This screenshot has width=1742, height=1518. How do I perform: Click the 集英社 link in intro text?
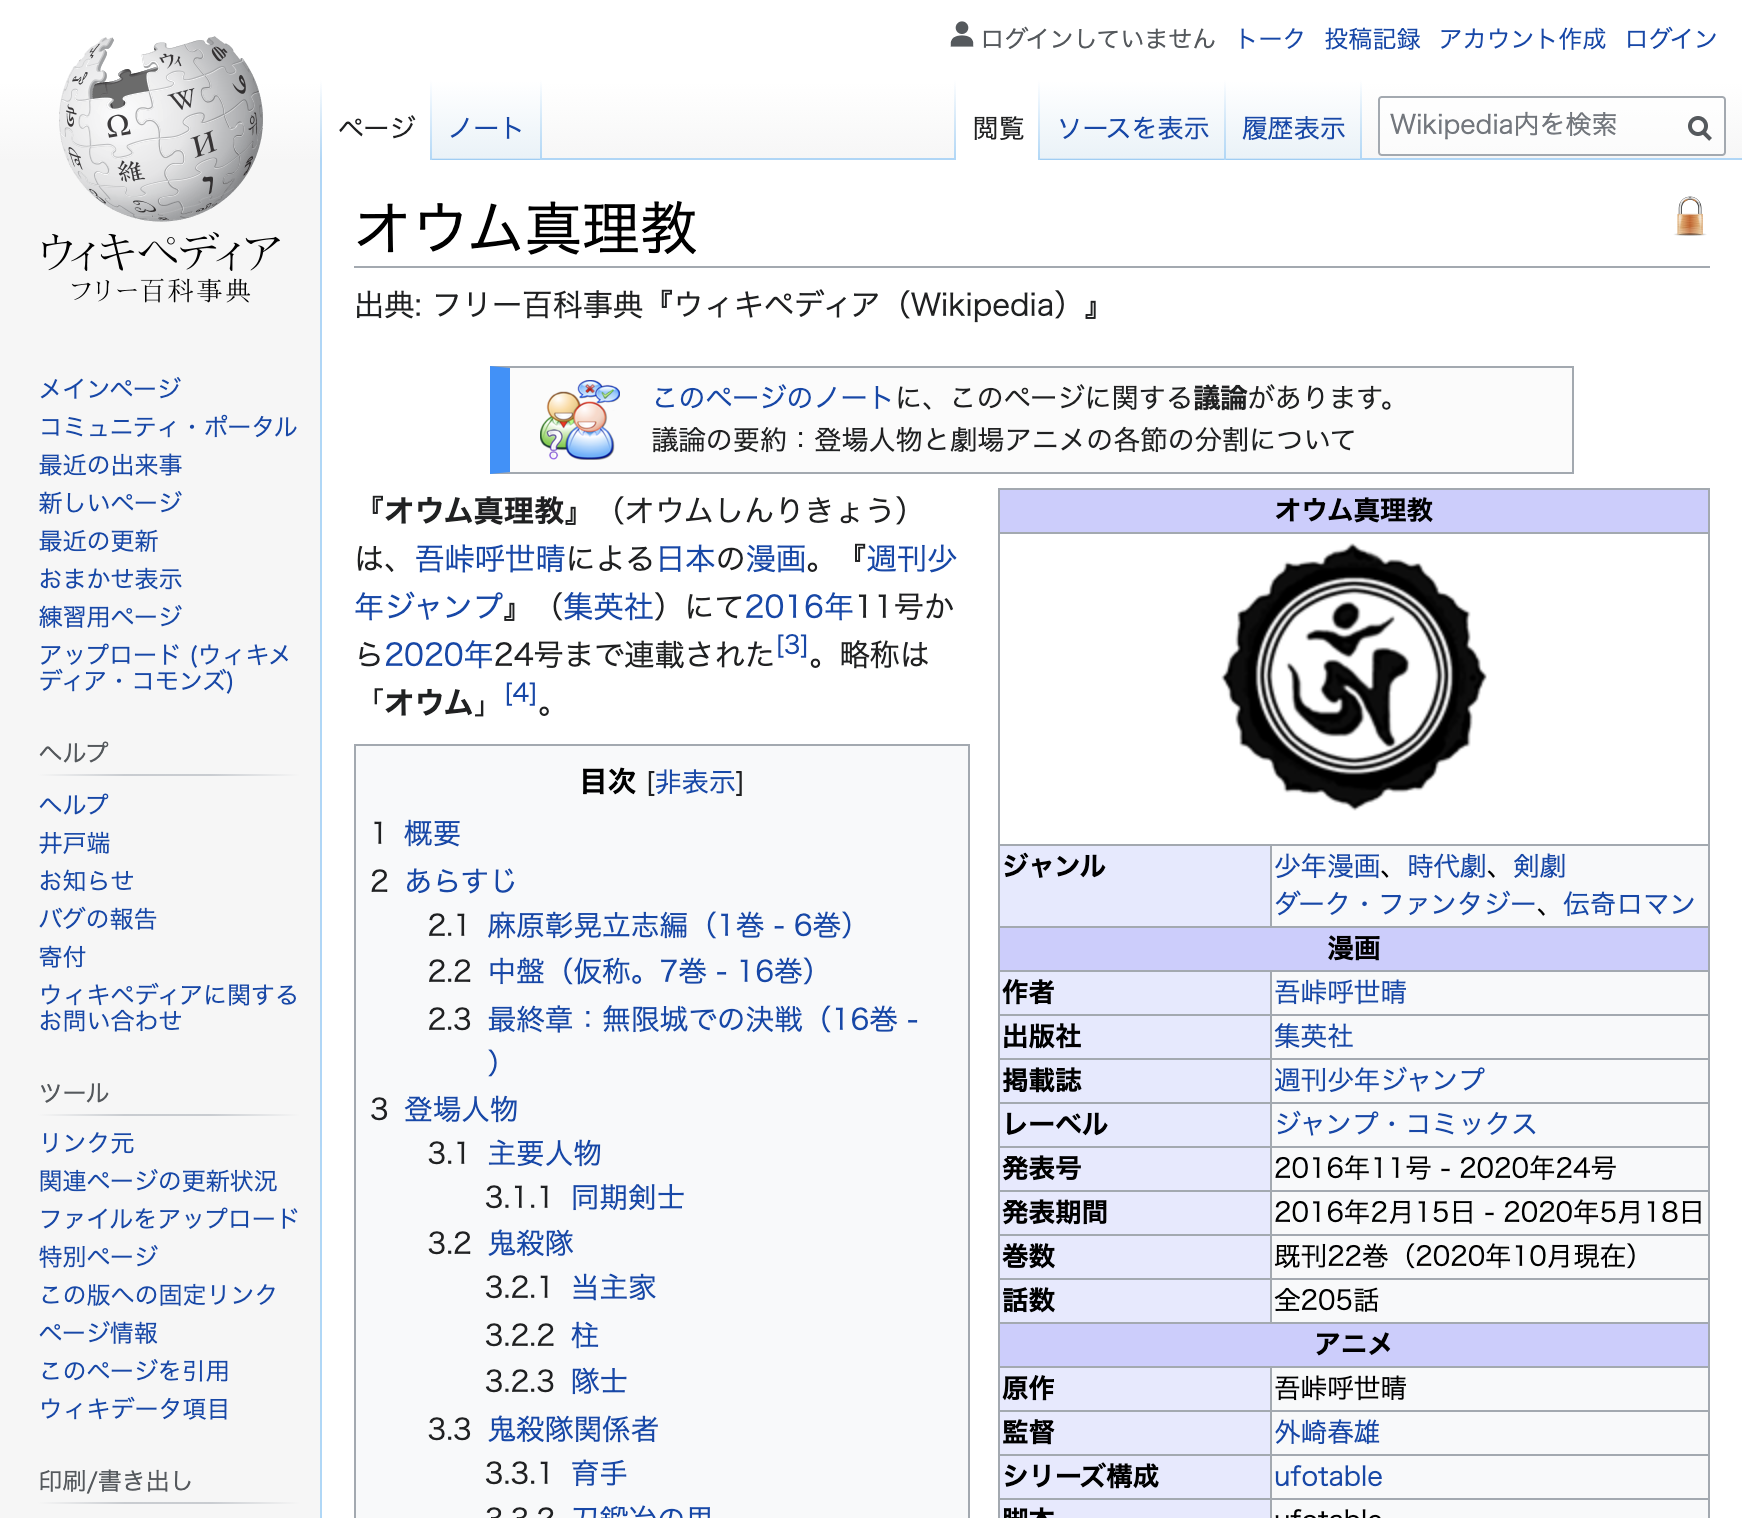point(609,606)
